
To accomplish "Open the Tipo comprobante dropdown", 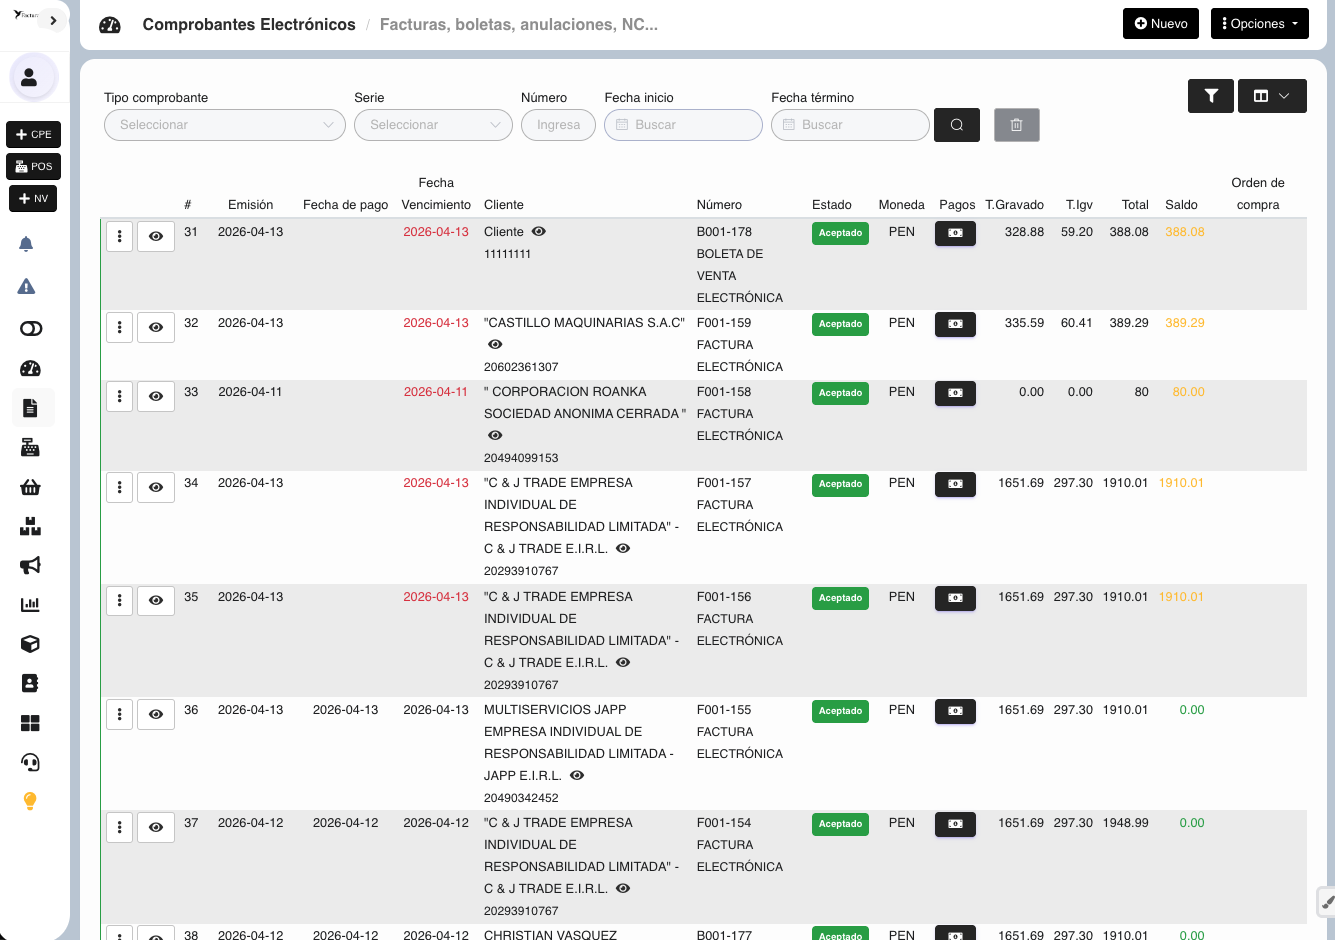I will click(x=225, y=125).
